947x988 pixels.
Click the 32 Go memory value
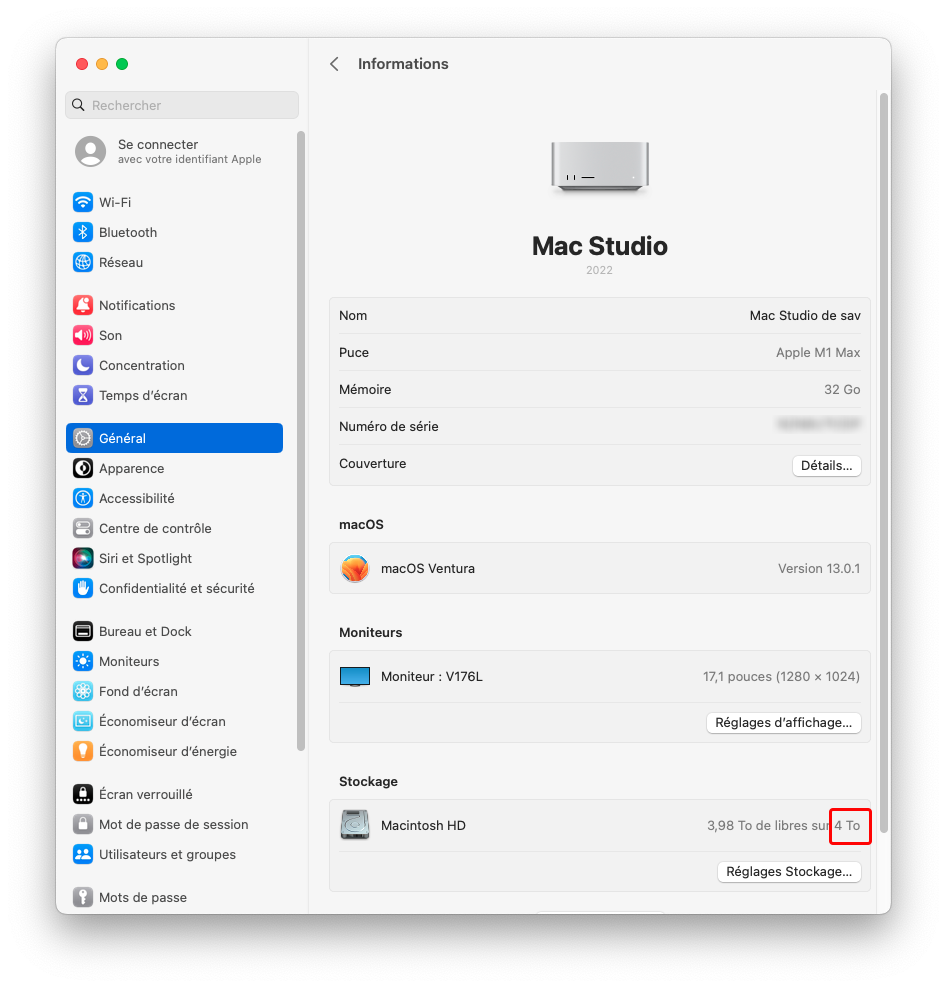[842, 389]
